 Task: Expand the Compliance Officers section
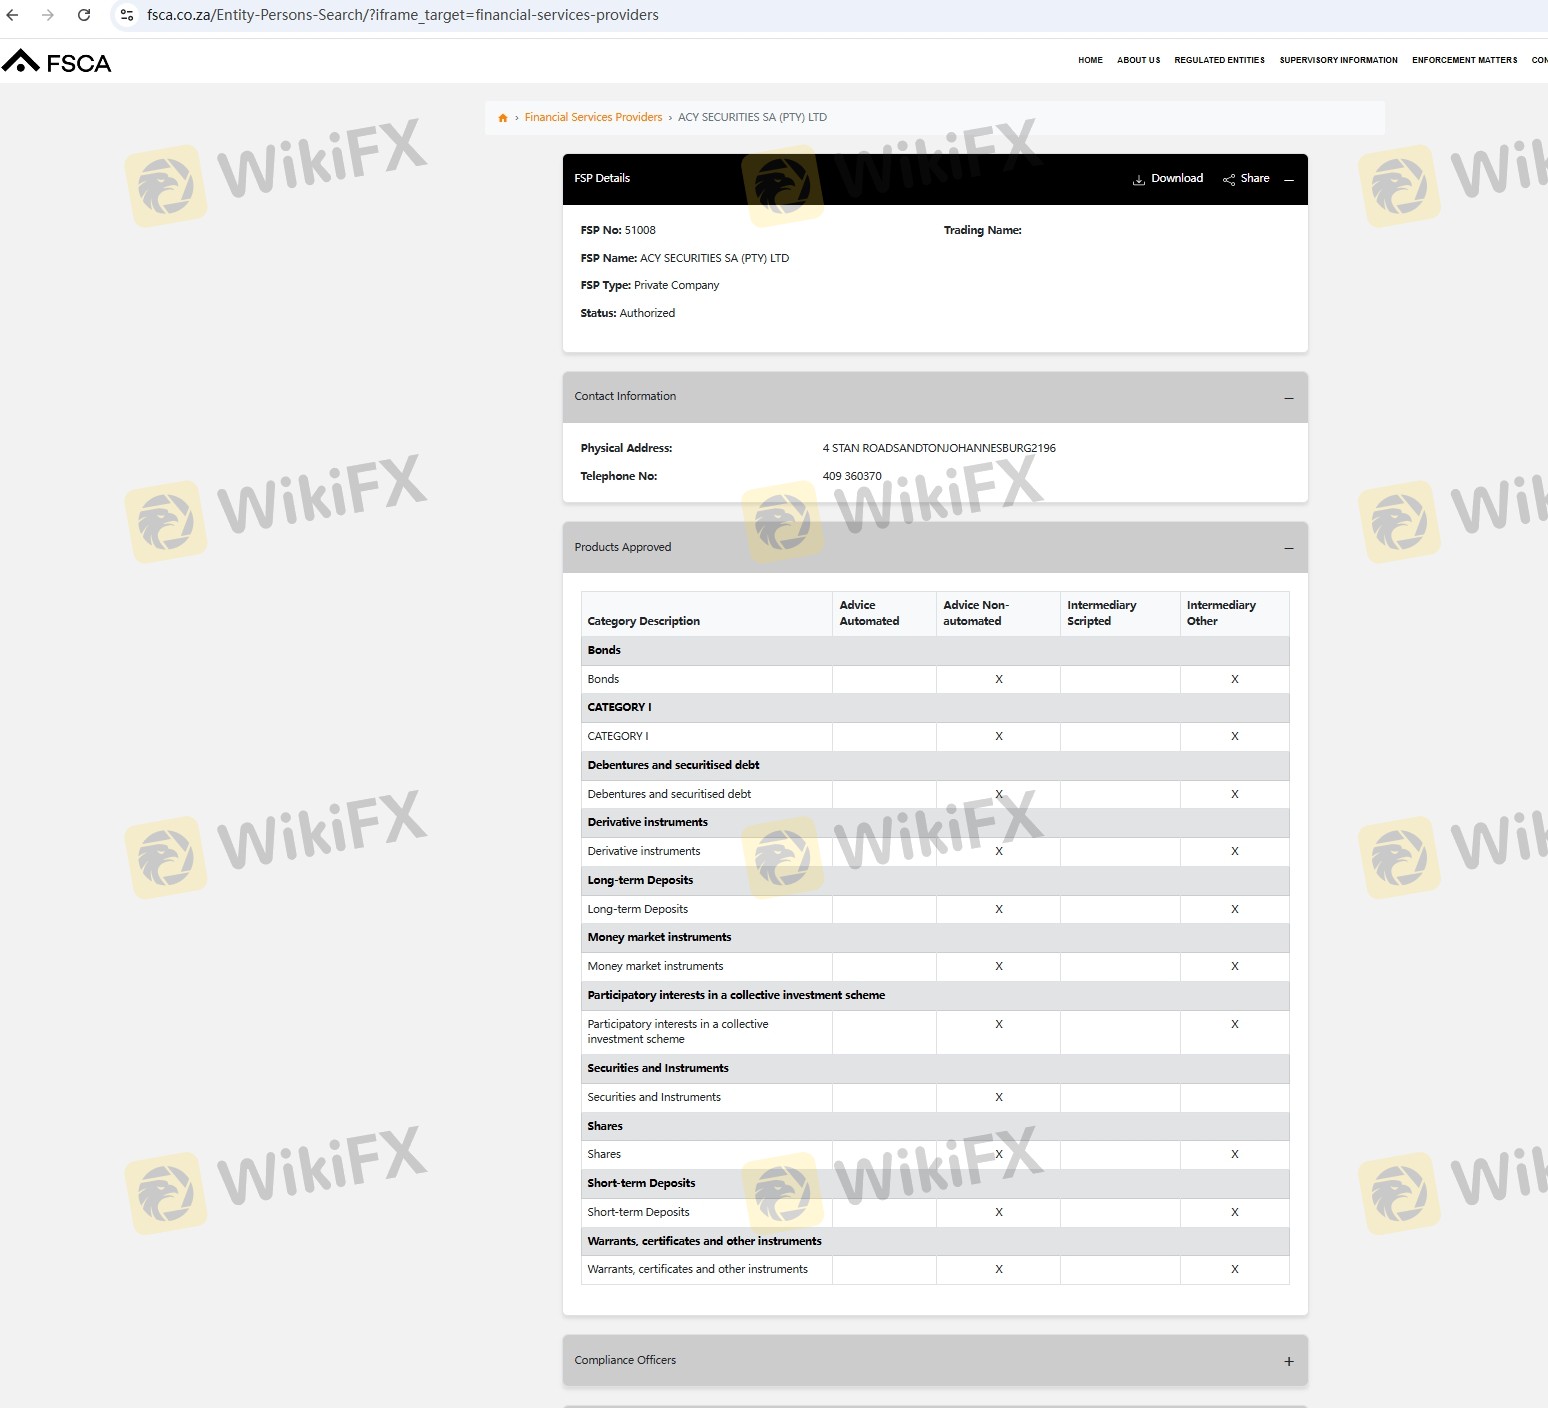pyautogui.click(x=1289, y=1361)
